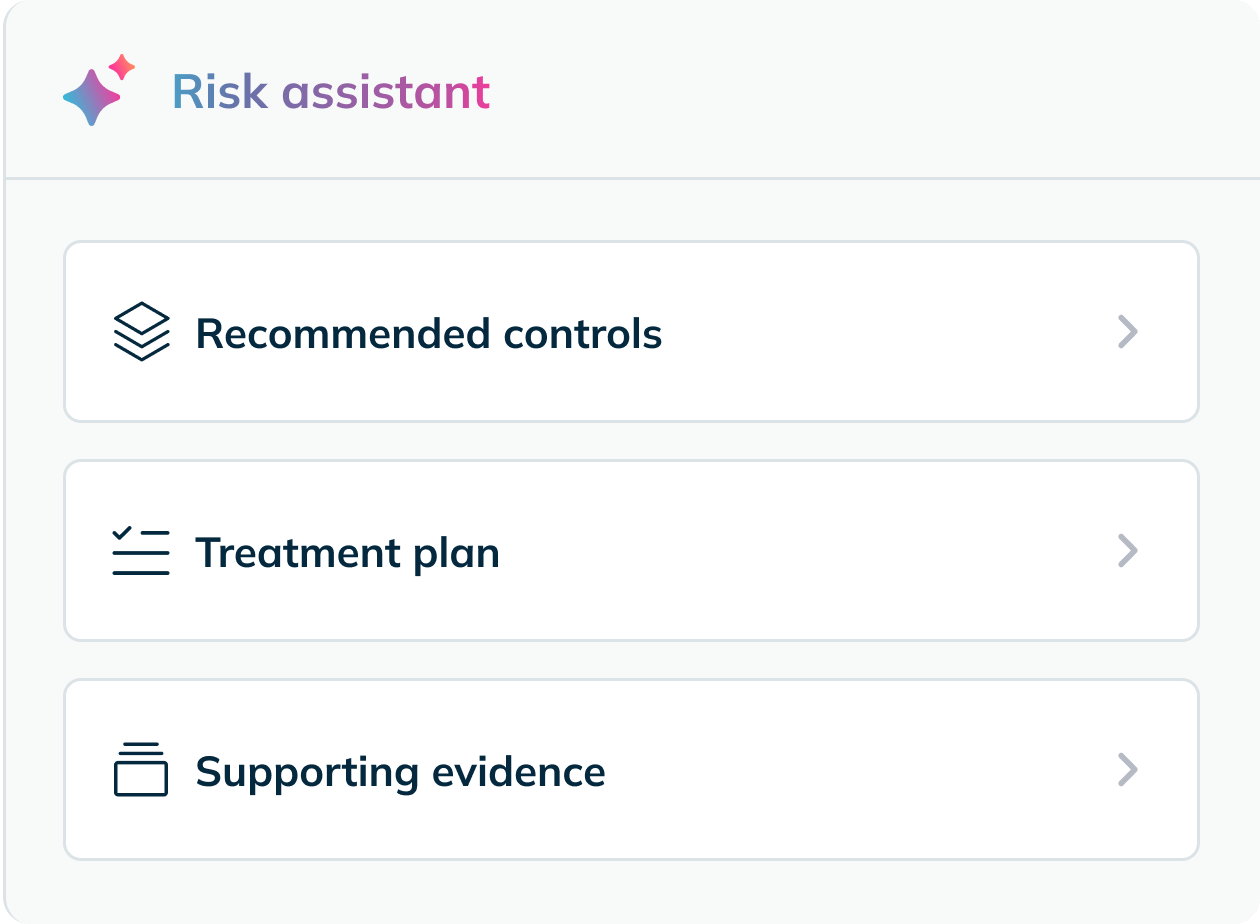Open the Recommended controls text label
Viewport: 1260px width, 924px height.
428,333
